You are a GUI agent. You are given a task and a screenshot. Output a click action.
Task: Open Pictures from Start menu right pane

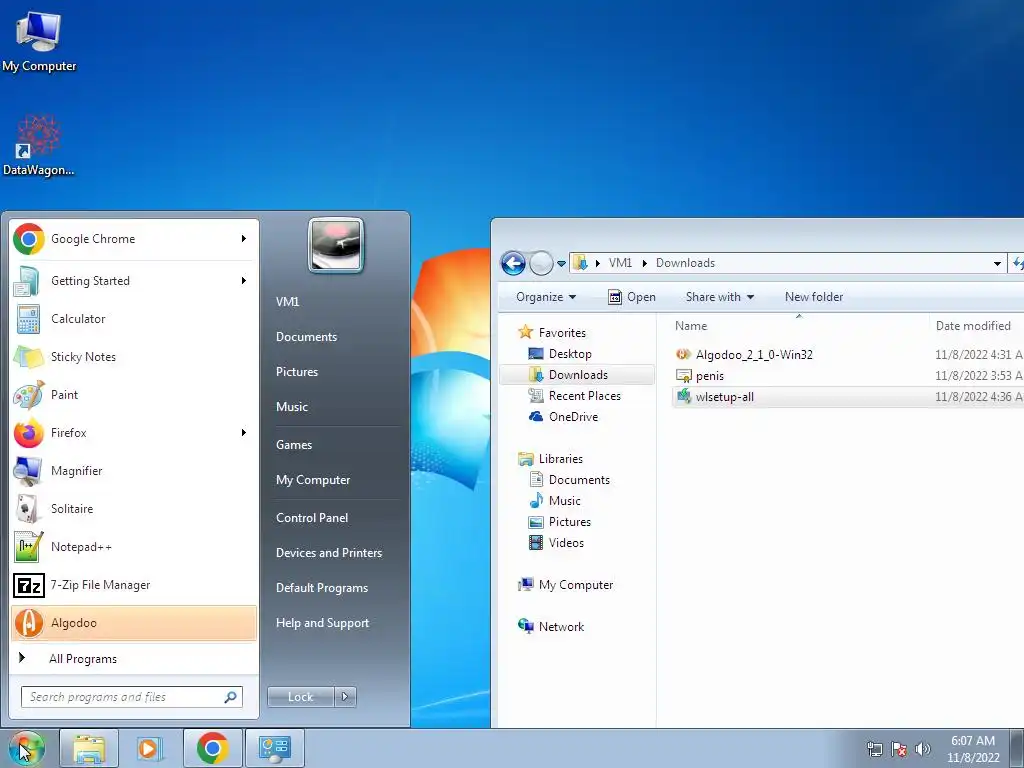(x=296, y=372)
